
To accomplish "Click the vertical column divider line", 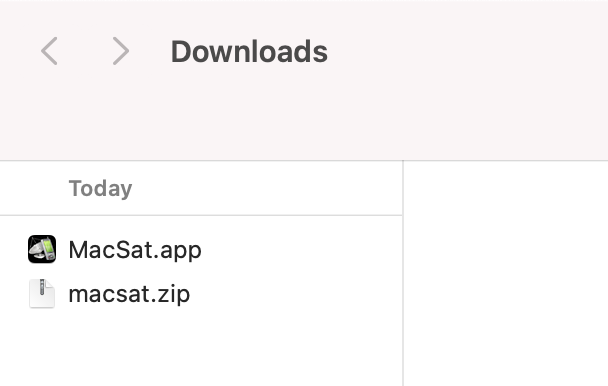I will (x=403, y=273).
